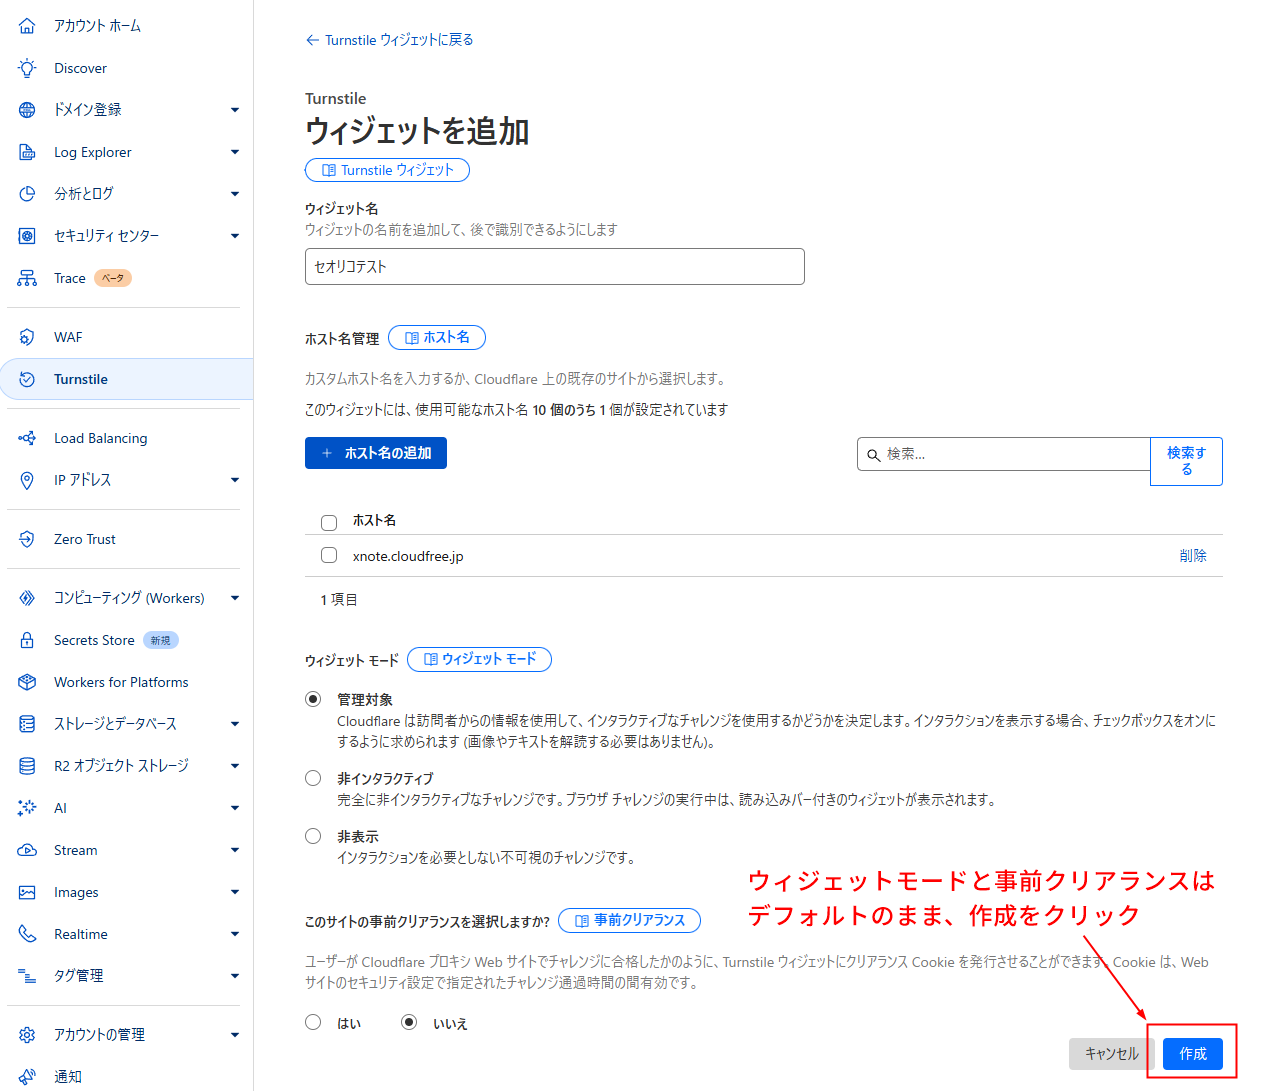The image size is (1269, 1091).
Task: Click the Analytics pie chart icon
Action: click(27, 194)
